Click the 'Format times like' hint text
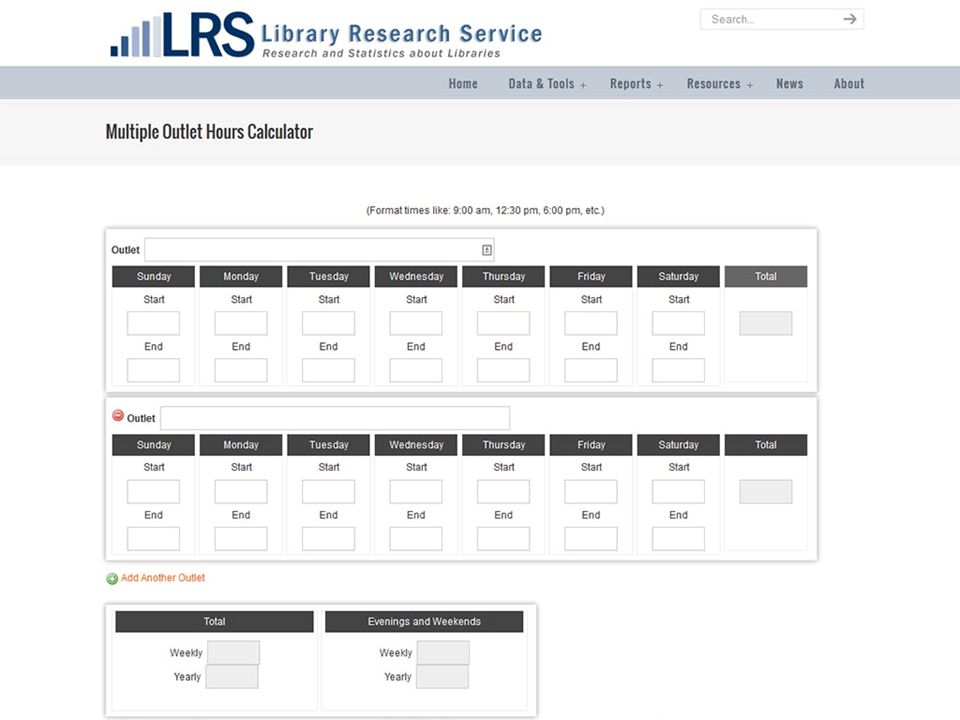The width and height of the screenshot is (960, 720). [485, 210]
